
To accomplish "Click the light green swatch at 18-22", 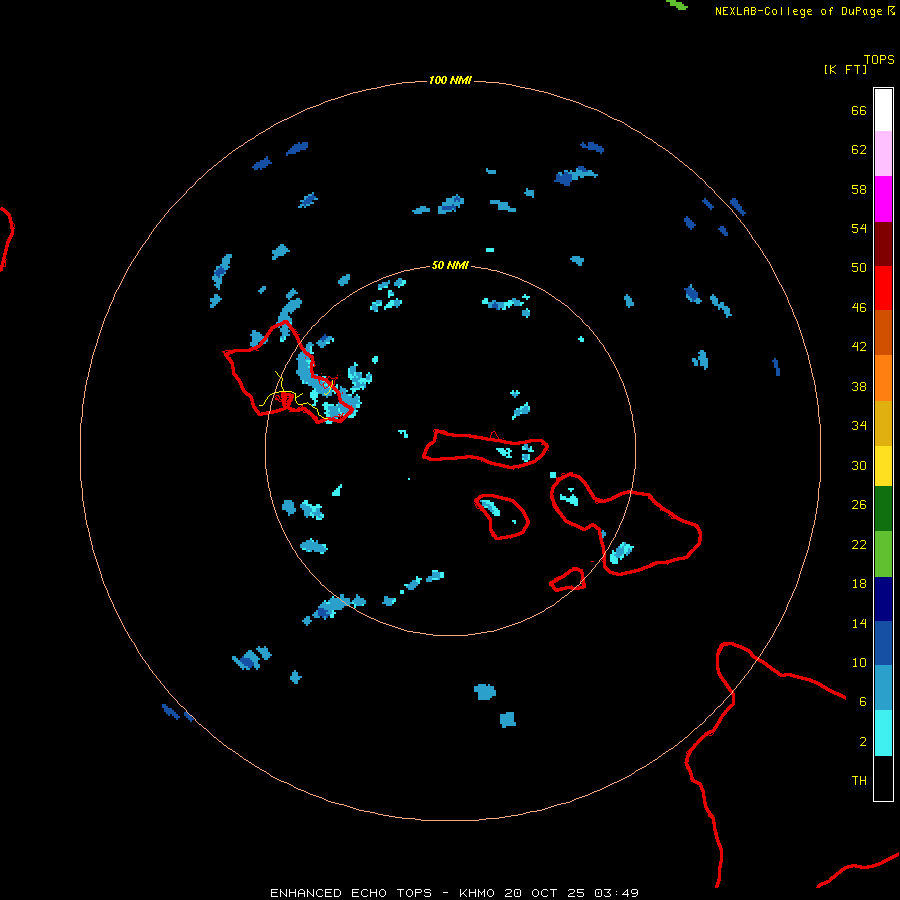I will pyautogui.click(x=883, y=554).
